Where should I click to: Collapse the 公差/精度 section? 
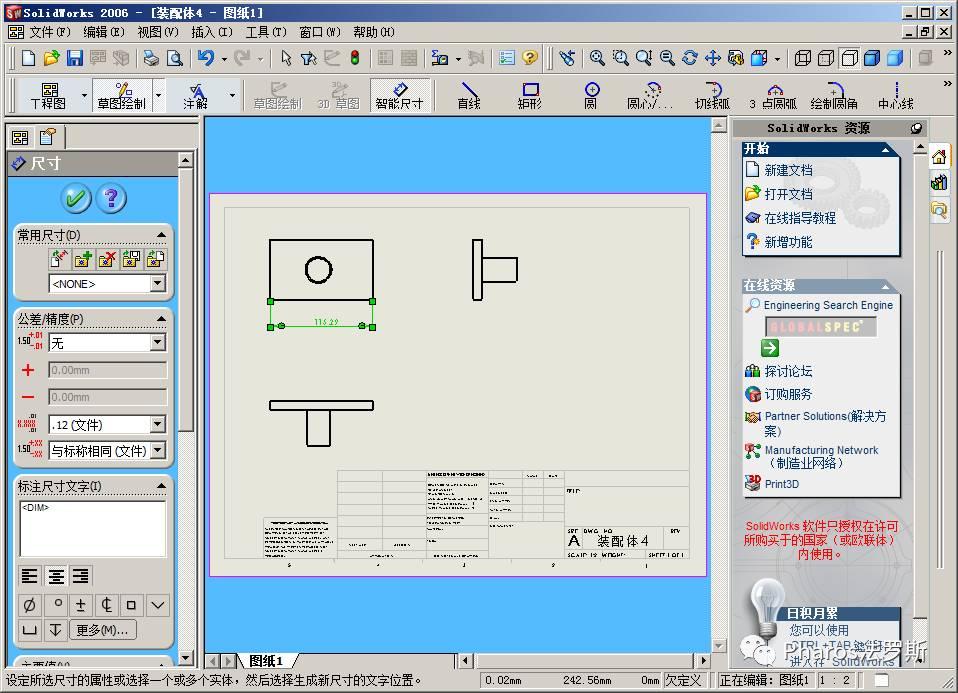coord(161,319)
